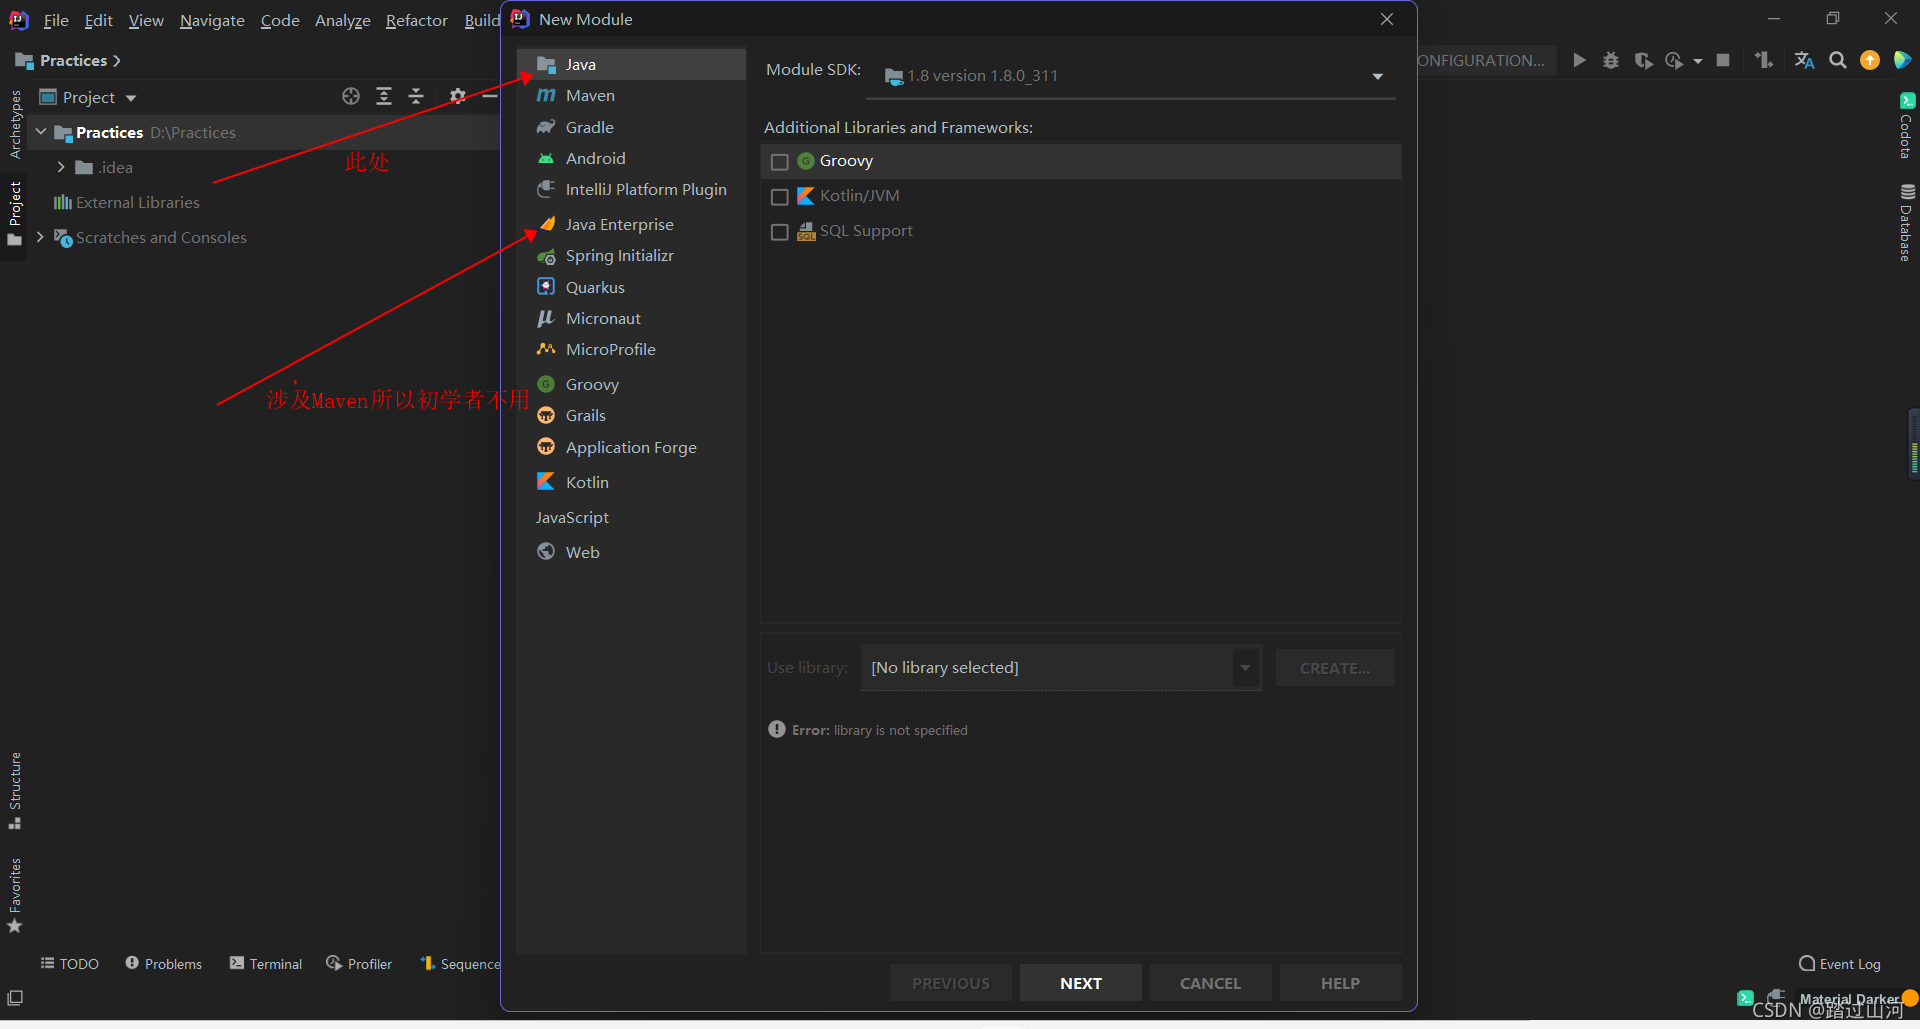Collapse the Practices project root
Screen dimensions: 1920x1029
pyautogui.click(x=41, y=132)
